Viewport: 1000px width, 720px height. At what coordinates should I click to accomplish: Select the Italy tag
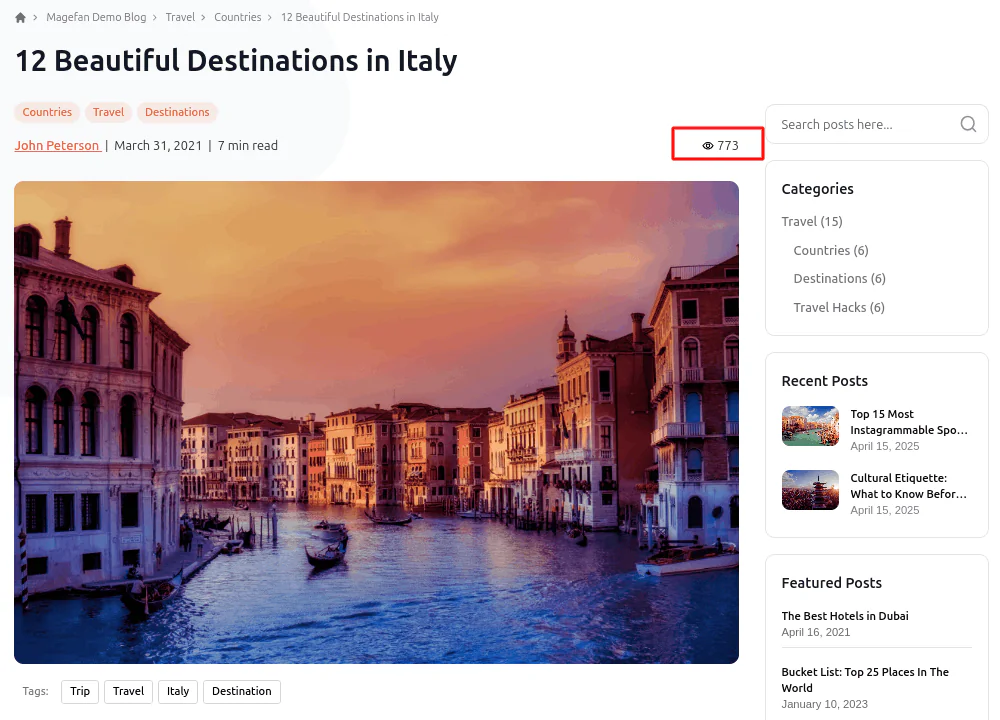tap(178, 691)
